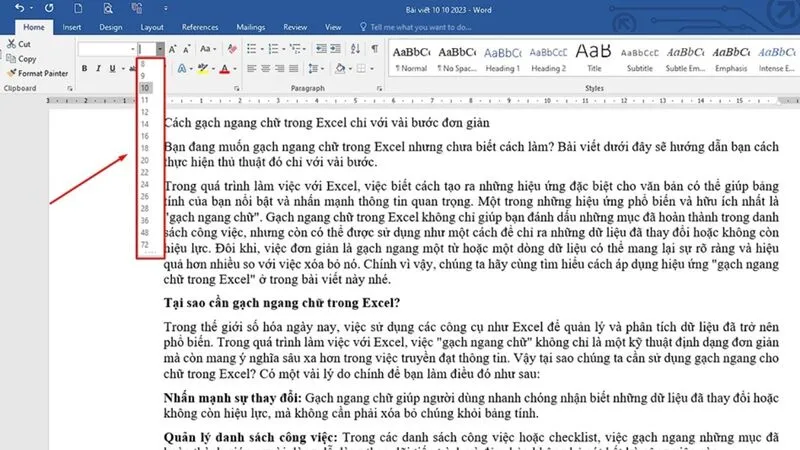This screenshot has height=450, width=800.
Task: Cut the selected text
Action: pos(19,44)
